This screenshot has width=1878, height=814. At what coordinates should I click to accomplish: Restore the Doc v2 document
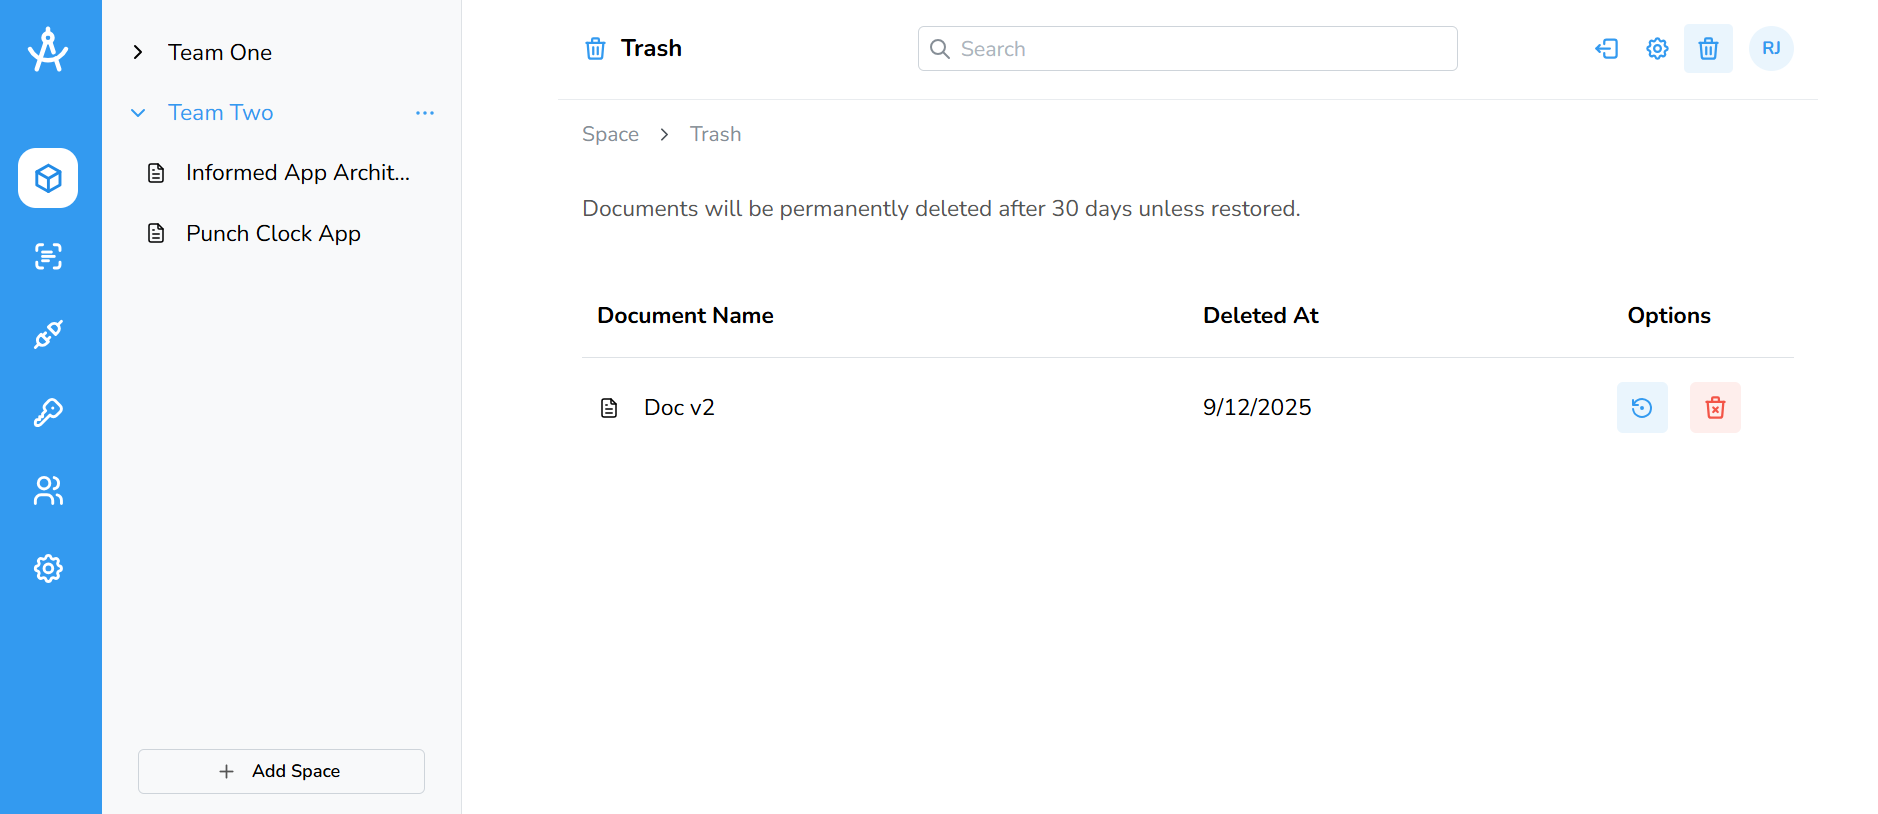tap(1642, 407)
